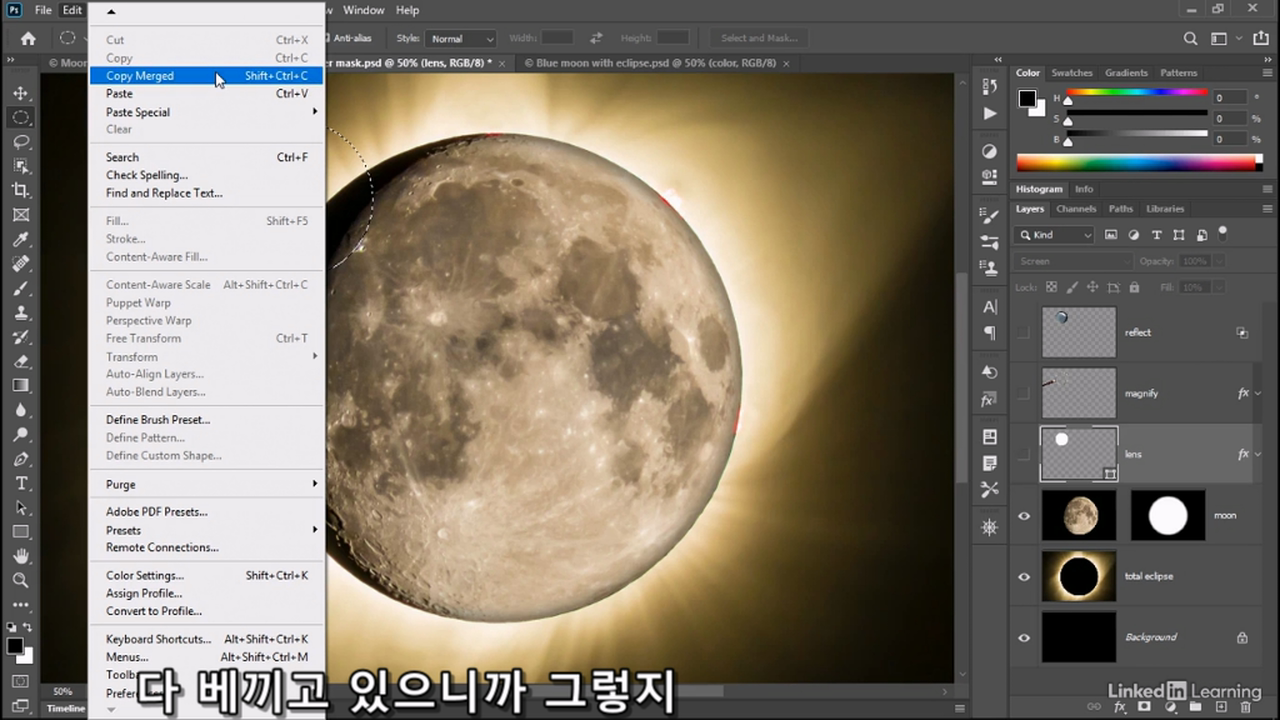The image size is (1280, 720).
Task: Open the Paste Special submenu
Action: (206, 112)
